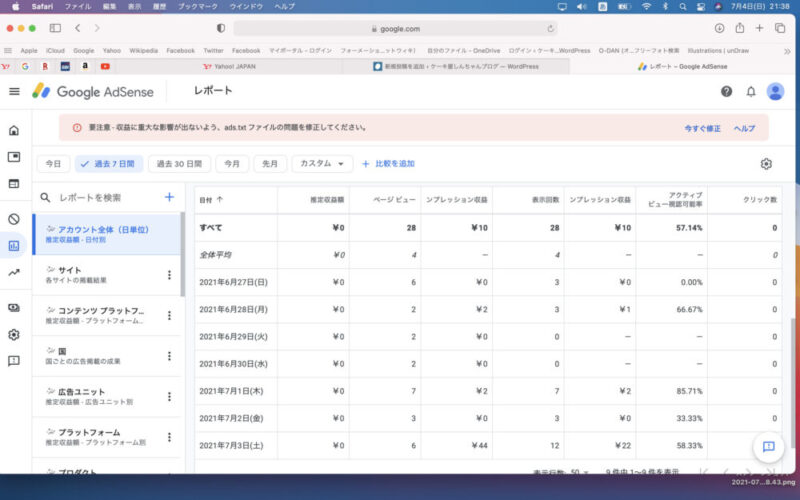
Task: Open the Safari privacy shield icon
Action: (x=220, y=29)
